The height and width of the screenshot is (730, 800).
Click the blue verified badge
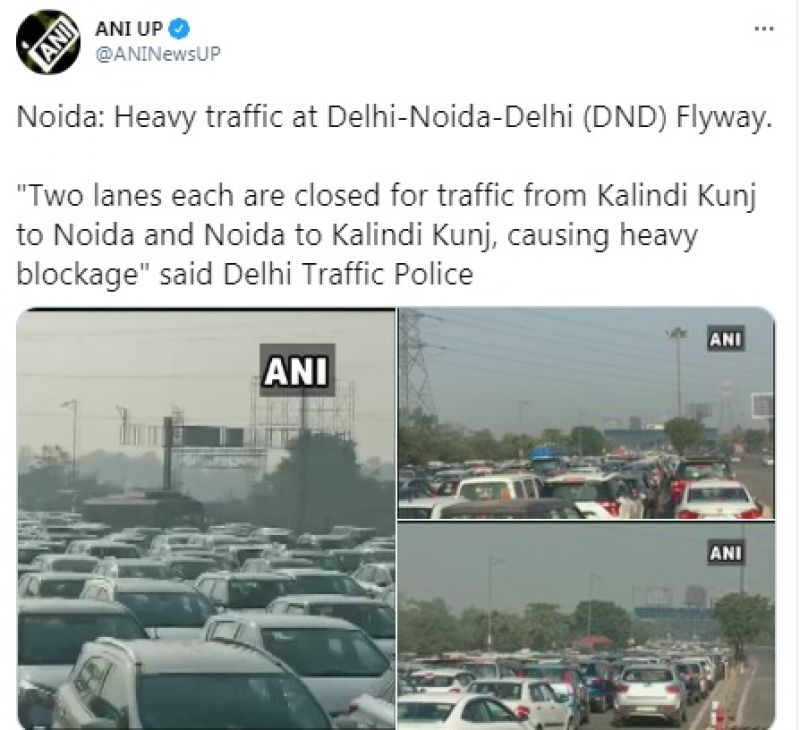(179, 29)
